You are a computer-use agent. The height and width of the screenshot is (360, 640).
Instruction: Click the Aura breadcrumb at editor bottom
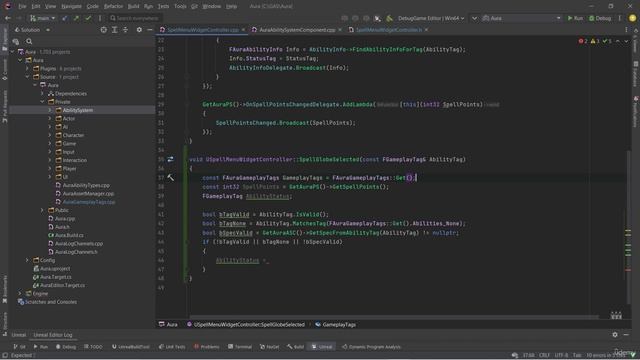tap(168, 324)
